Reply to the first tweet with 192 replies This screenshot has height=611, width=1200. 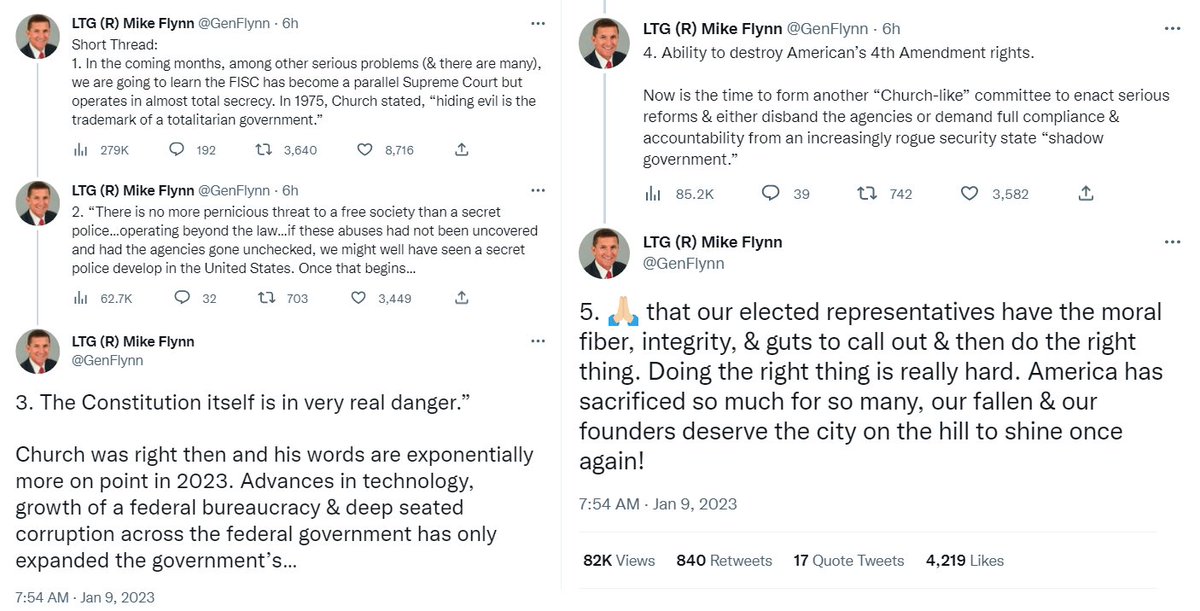click(177, 150)
